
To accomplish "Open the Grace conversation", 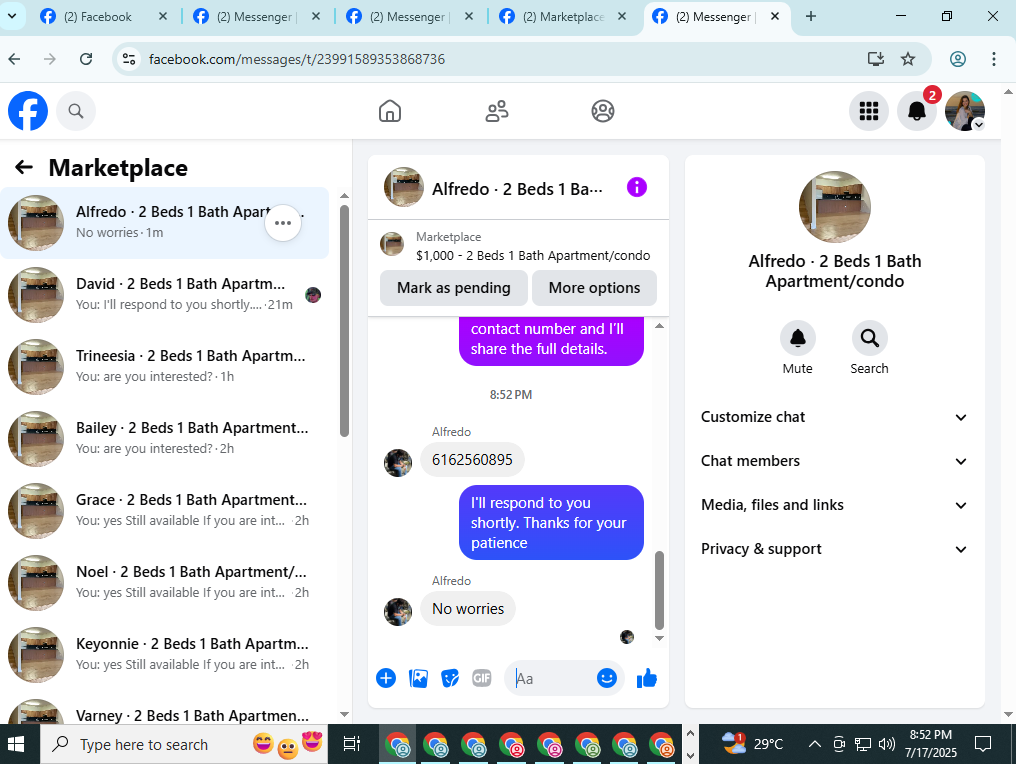I will (x=165, y=511).
